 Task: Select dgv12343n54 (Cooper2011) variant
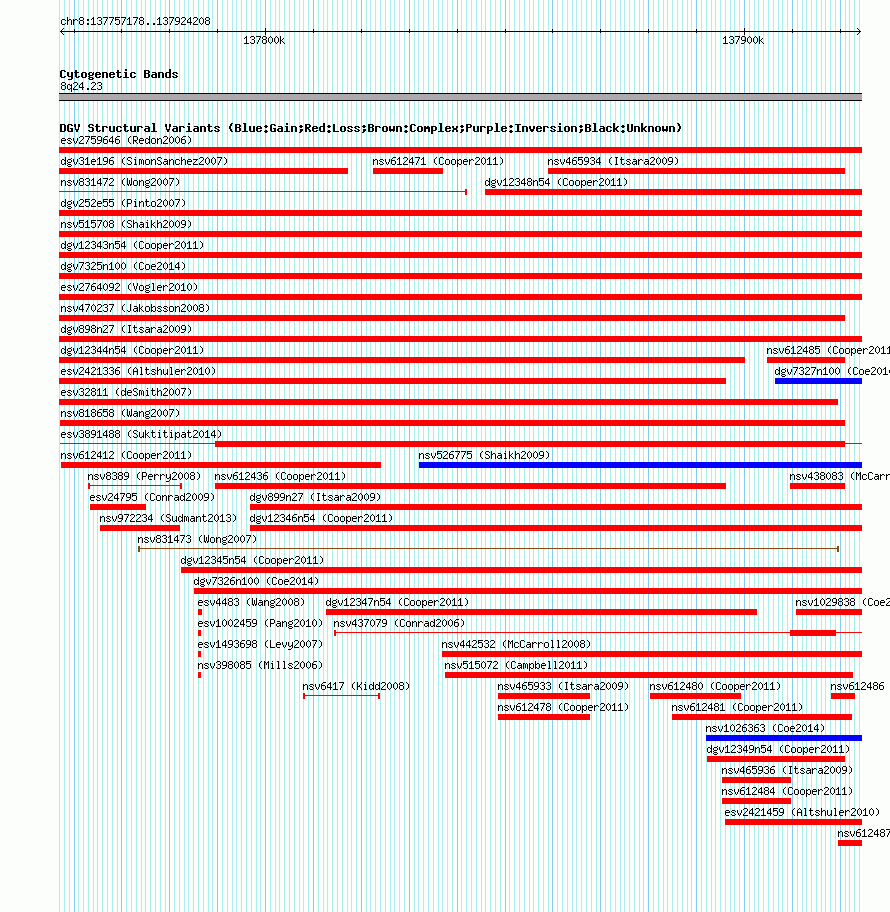pyautogui.click(x=132, y=245)
